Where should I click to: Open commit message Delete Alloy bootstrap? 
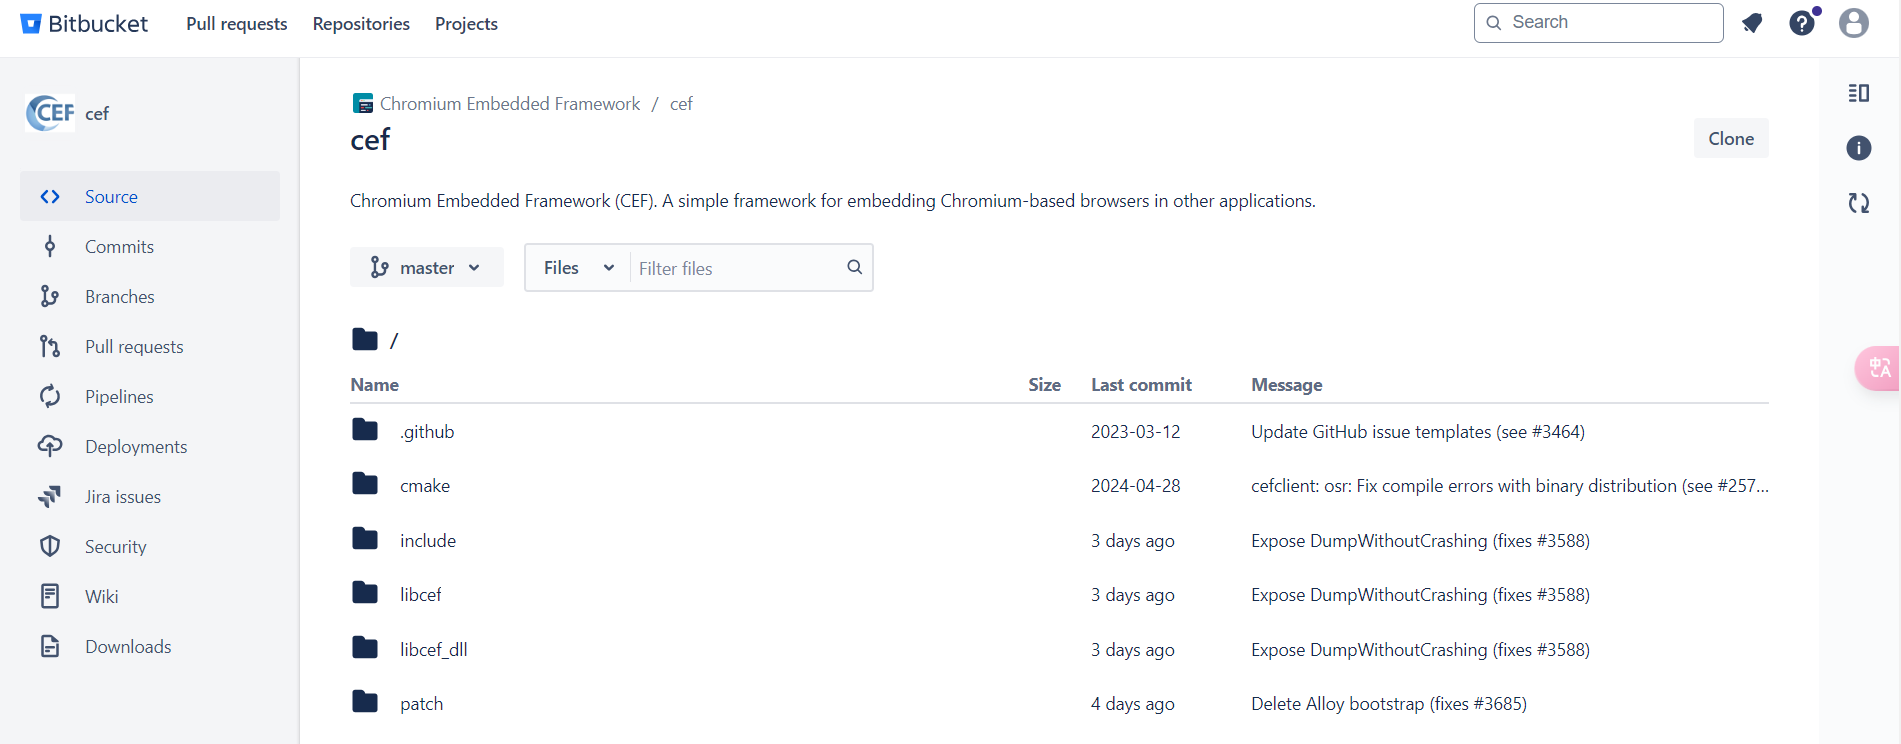point(1389,704)
